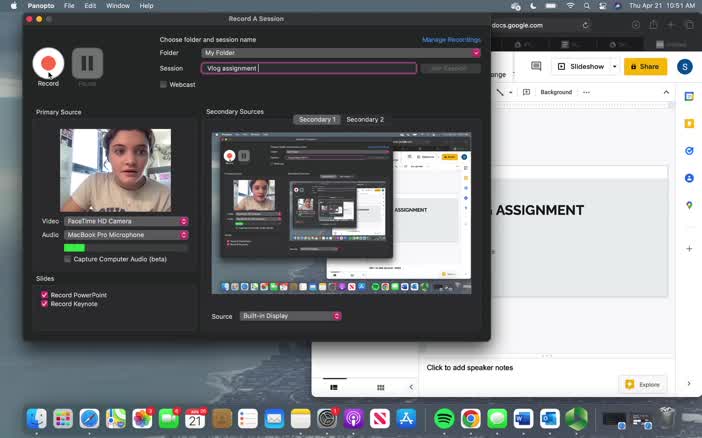The image size is (702, 438).
Task: Reload the docs.google.com page
Action: click(585, 25)
